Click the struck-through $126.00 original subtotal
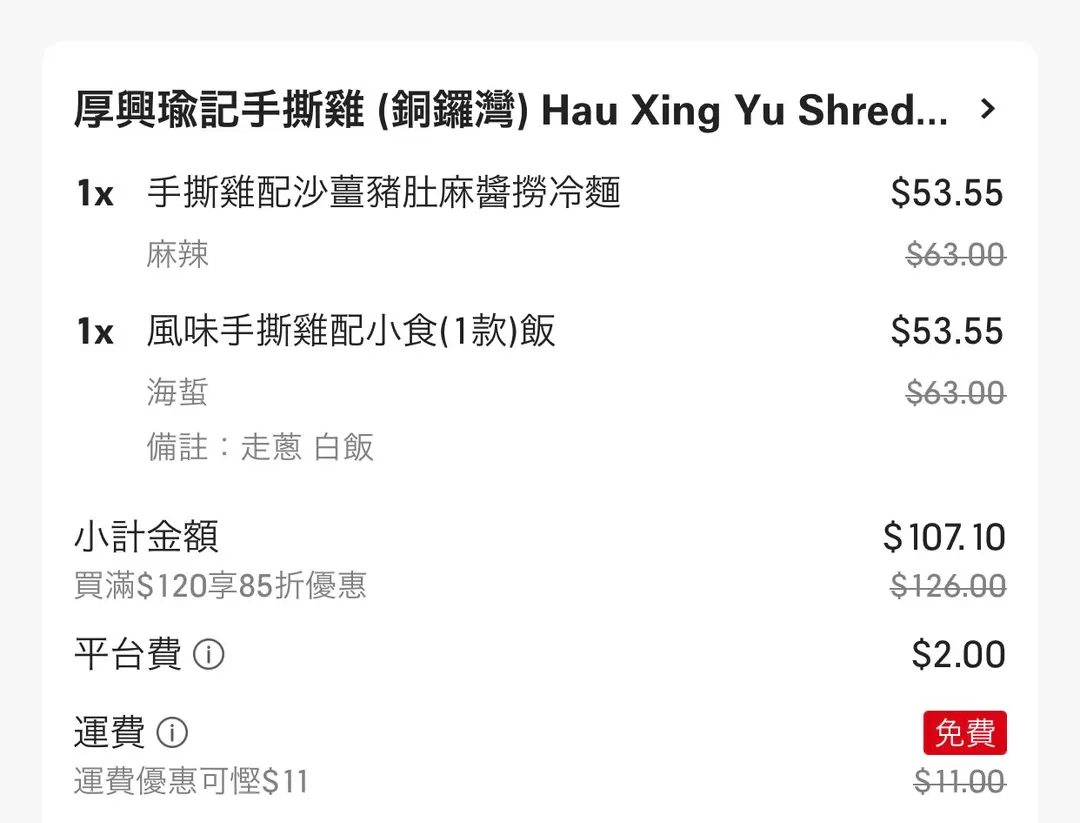Screen dimensions: 1080x823 click(948, 586)
